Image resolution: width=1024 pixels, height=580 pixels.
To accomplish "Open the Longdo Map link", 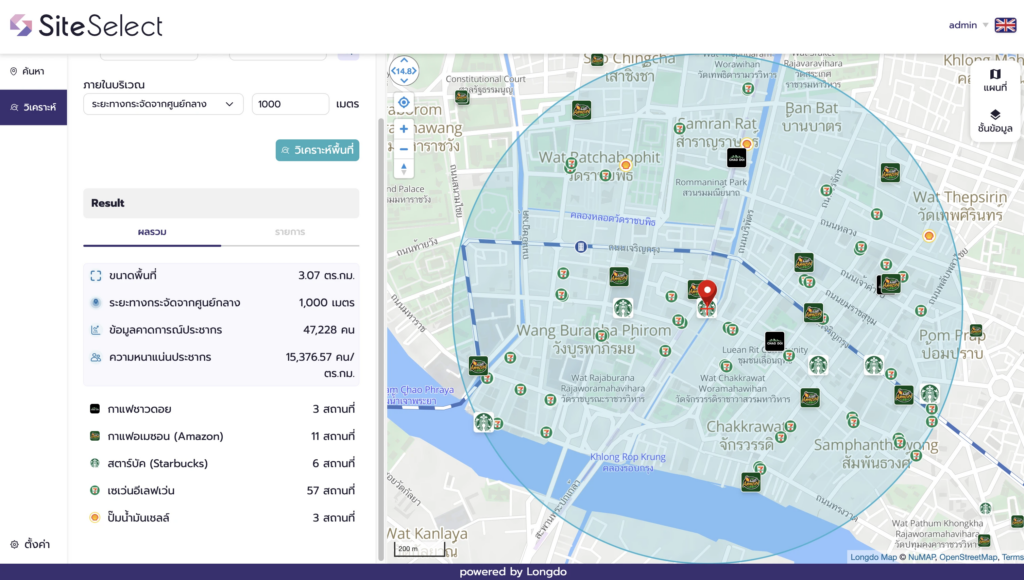I will pos(873,557).
